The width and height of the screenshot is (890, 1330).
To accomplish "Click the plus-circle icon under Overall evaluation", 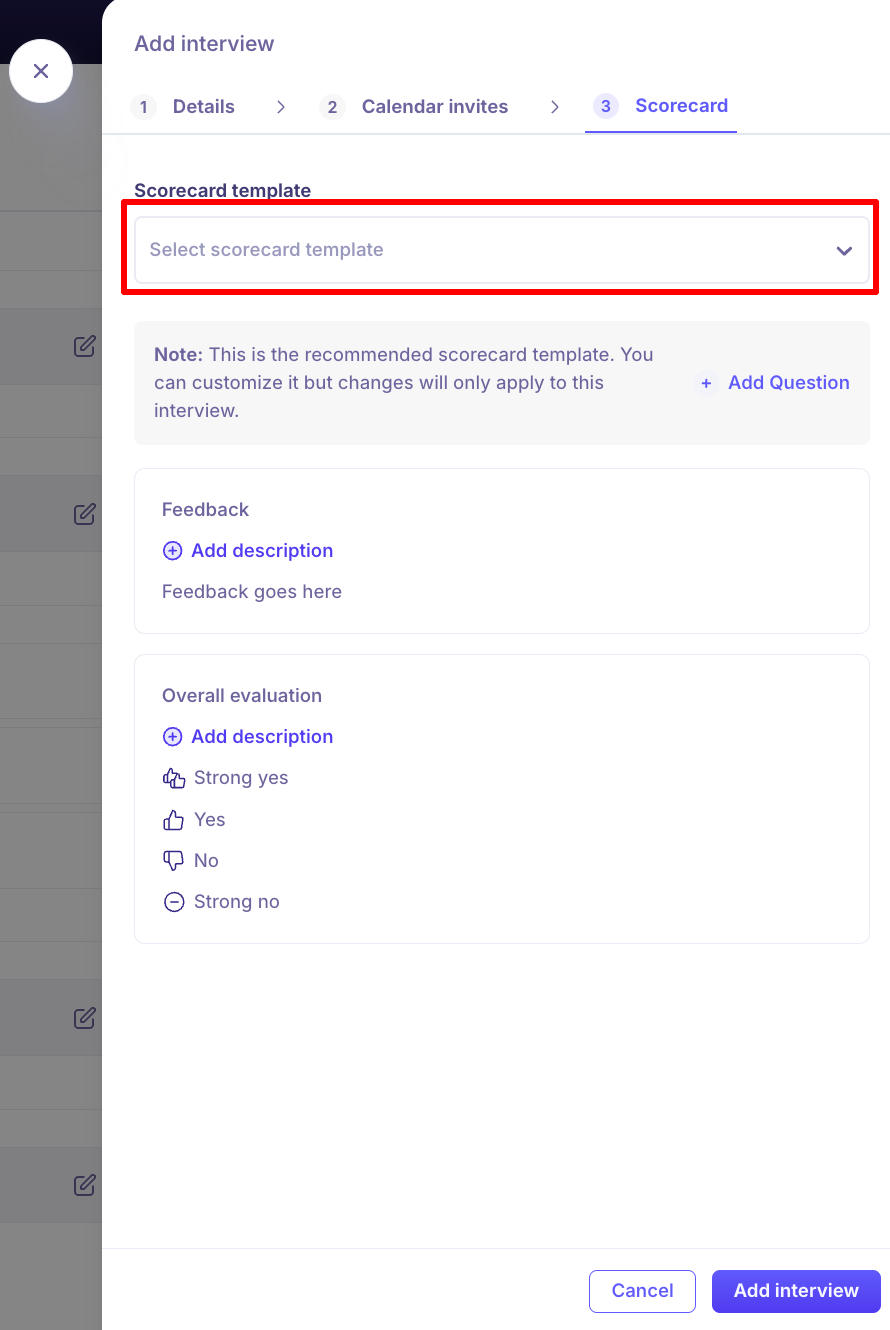I will (x=172, y=737).
